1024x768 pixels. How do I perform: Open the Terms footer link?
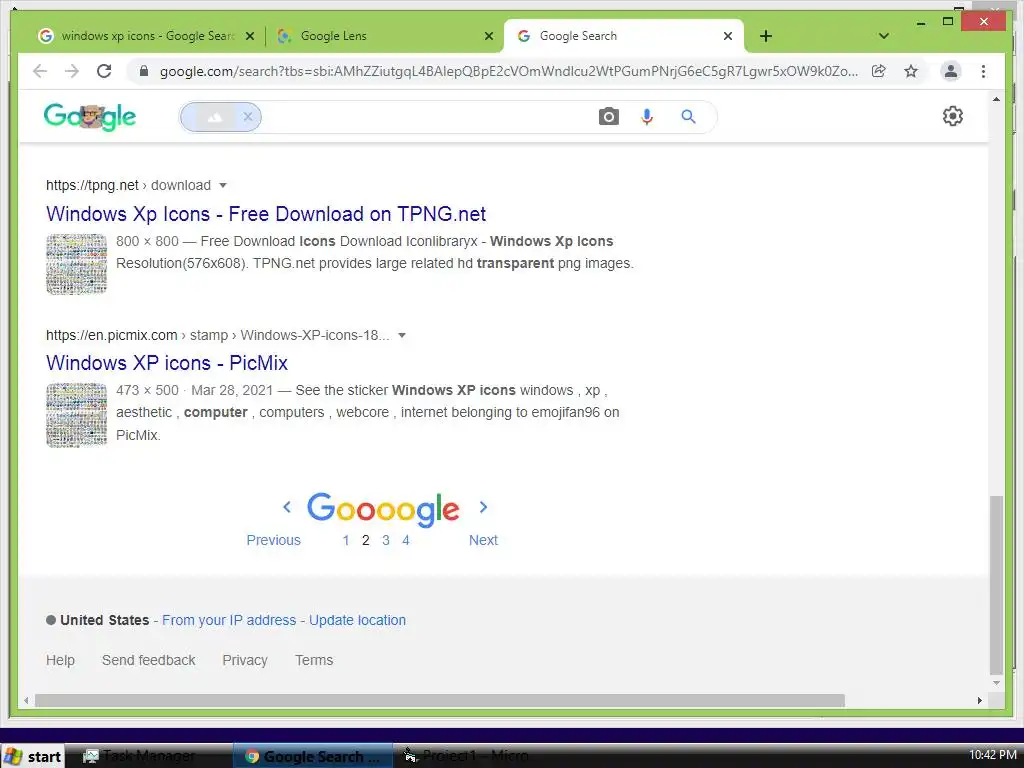[313, 660]
